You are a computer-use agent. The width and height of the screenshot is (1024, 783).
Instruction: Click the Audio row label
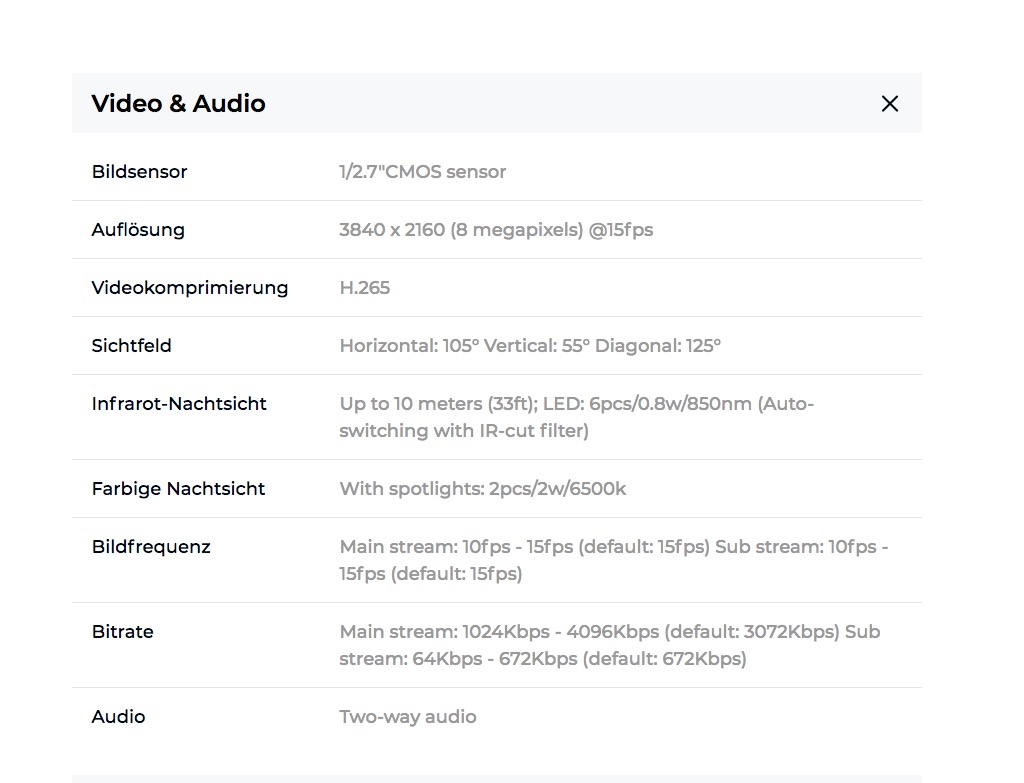coord(118,717)
